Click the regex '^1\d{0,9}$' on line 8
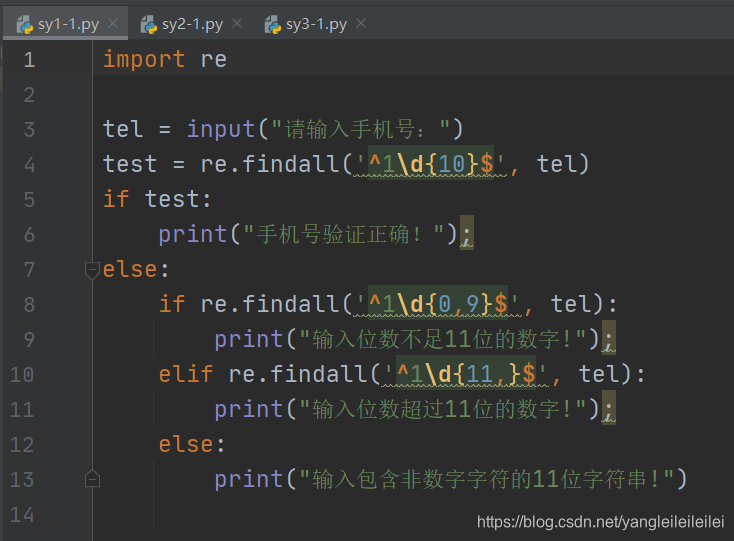Screen dimensions: 734x541 pyautogui.click(x=438, y=304)
